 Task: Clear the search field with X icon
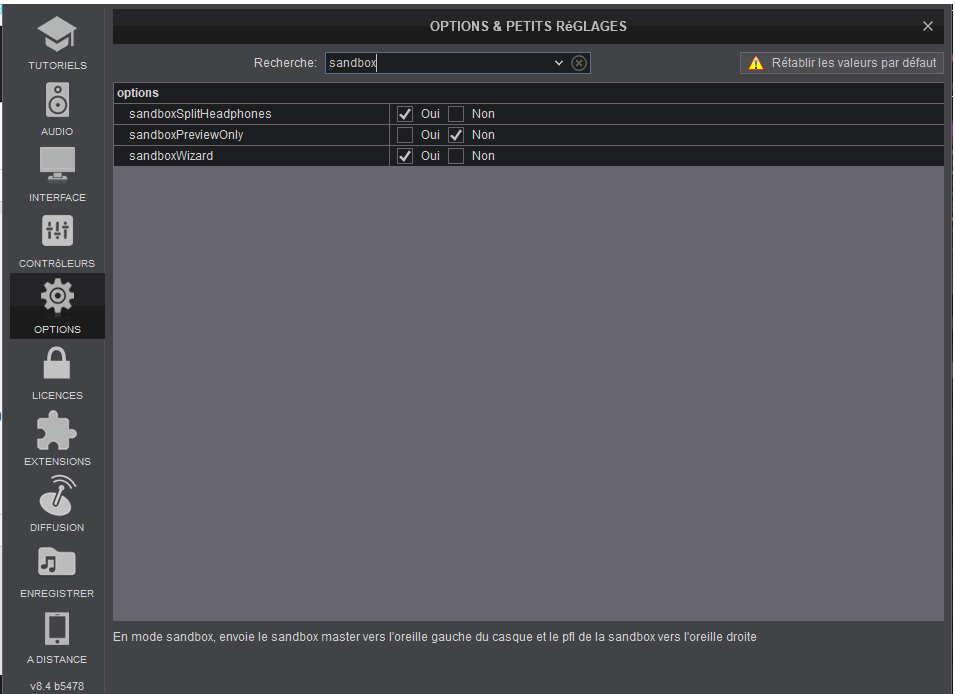click(x=579, y=63)
